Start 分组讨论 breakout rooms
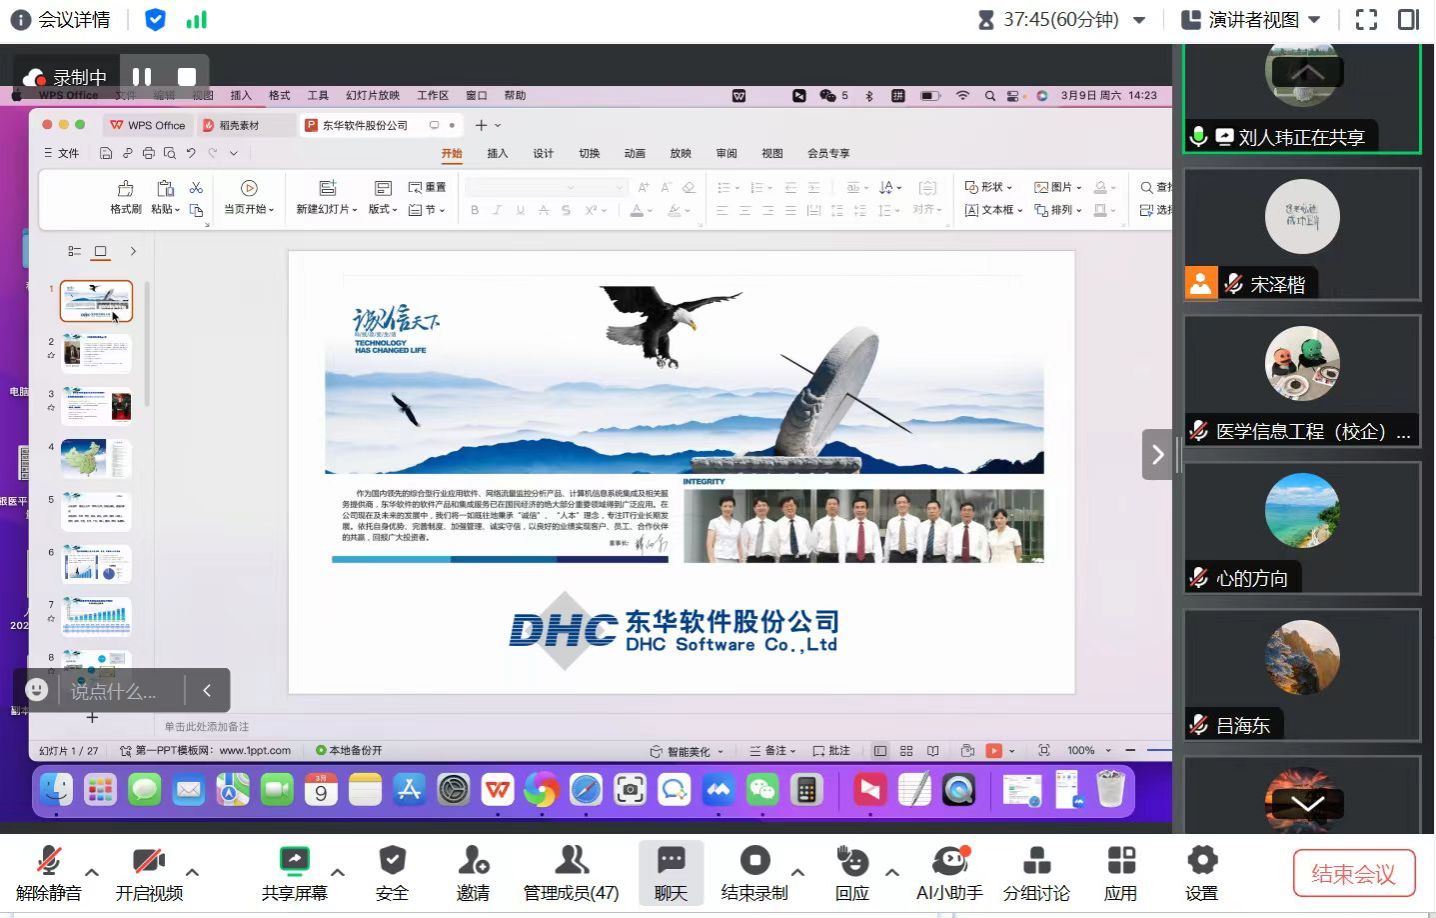1436x918 pixels. (1036, 861)
